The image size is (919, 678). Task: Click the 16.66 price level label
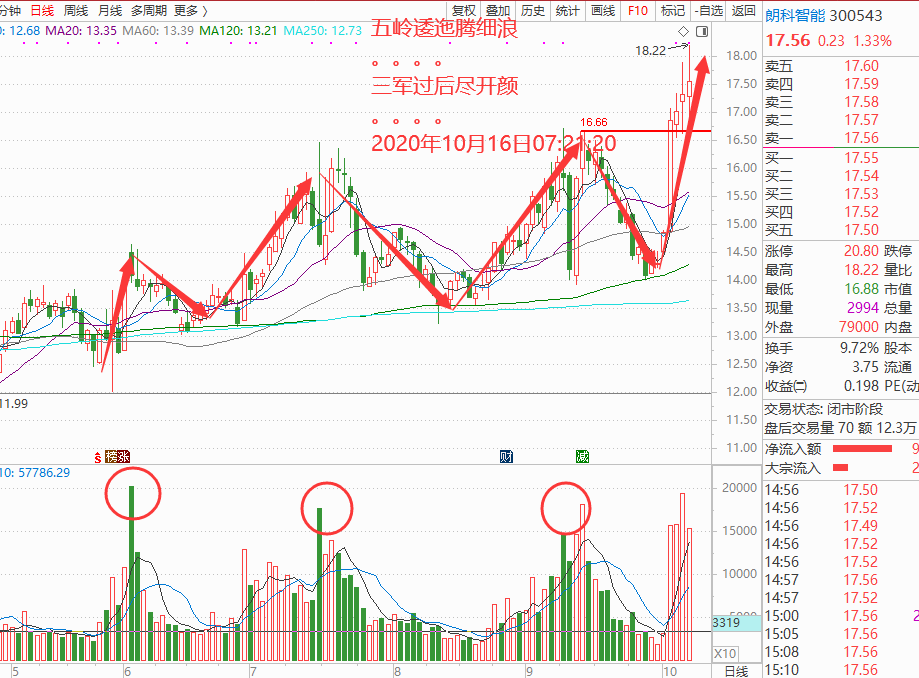[594, 122]
